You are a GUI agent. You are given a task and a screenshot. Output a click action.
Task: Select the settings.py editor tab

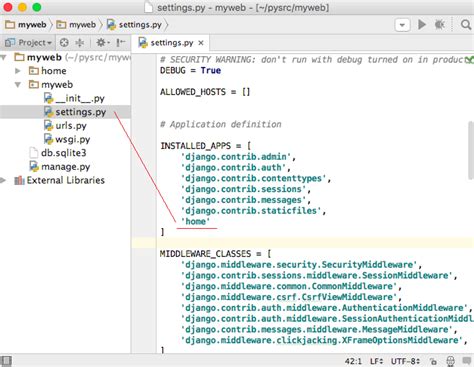click(x=171, y=43)
